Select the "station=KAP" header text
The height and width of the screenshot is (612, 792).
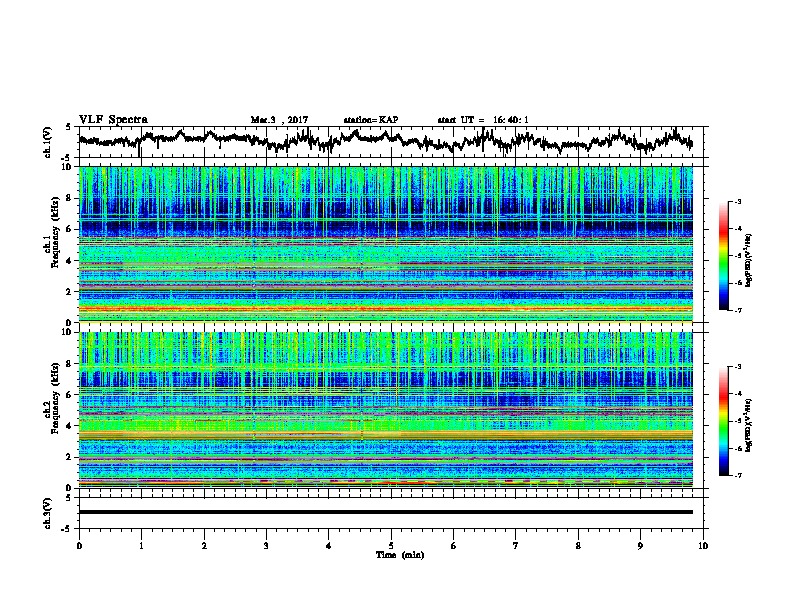(x=370, y=120)
